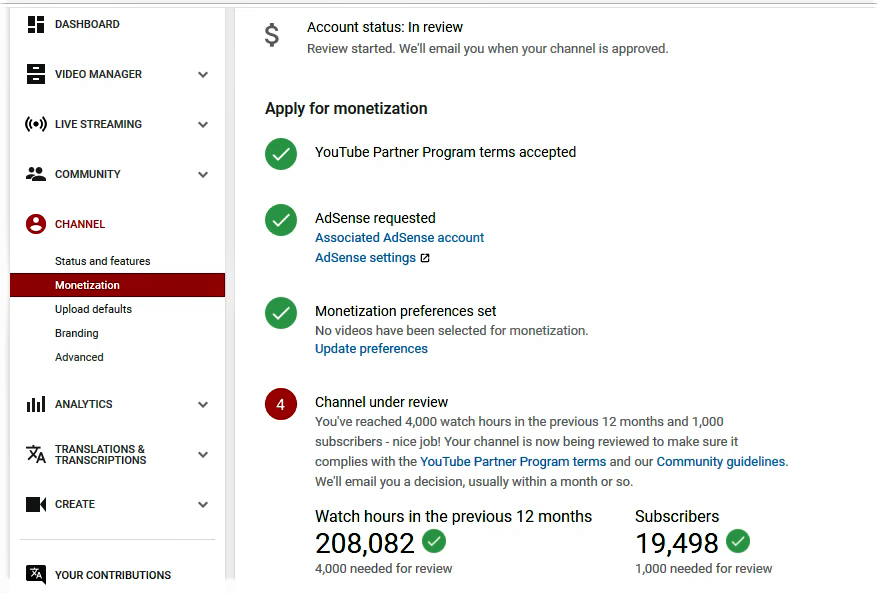The height and width of the screenshot is (593, 877).
Task: Click the Create camera icon
Action: 36,504
